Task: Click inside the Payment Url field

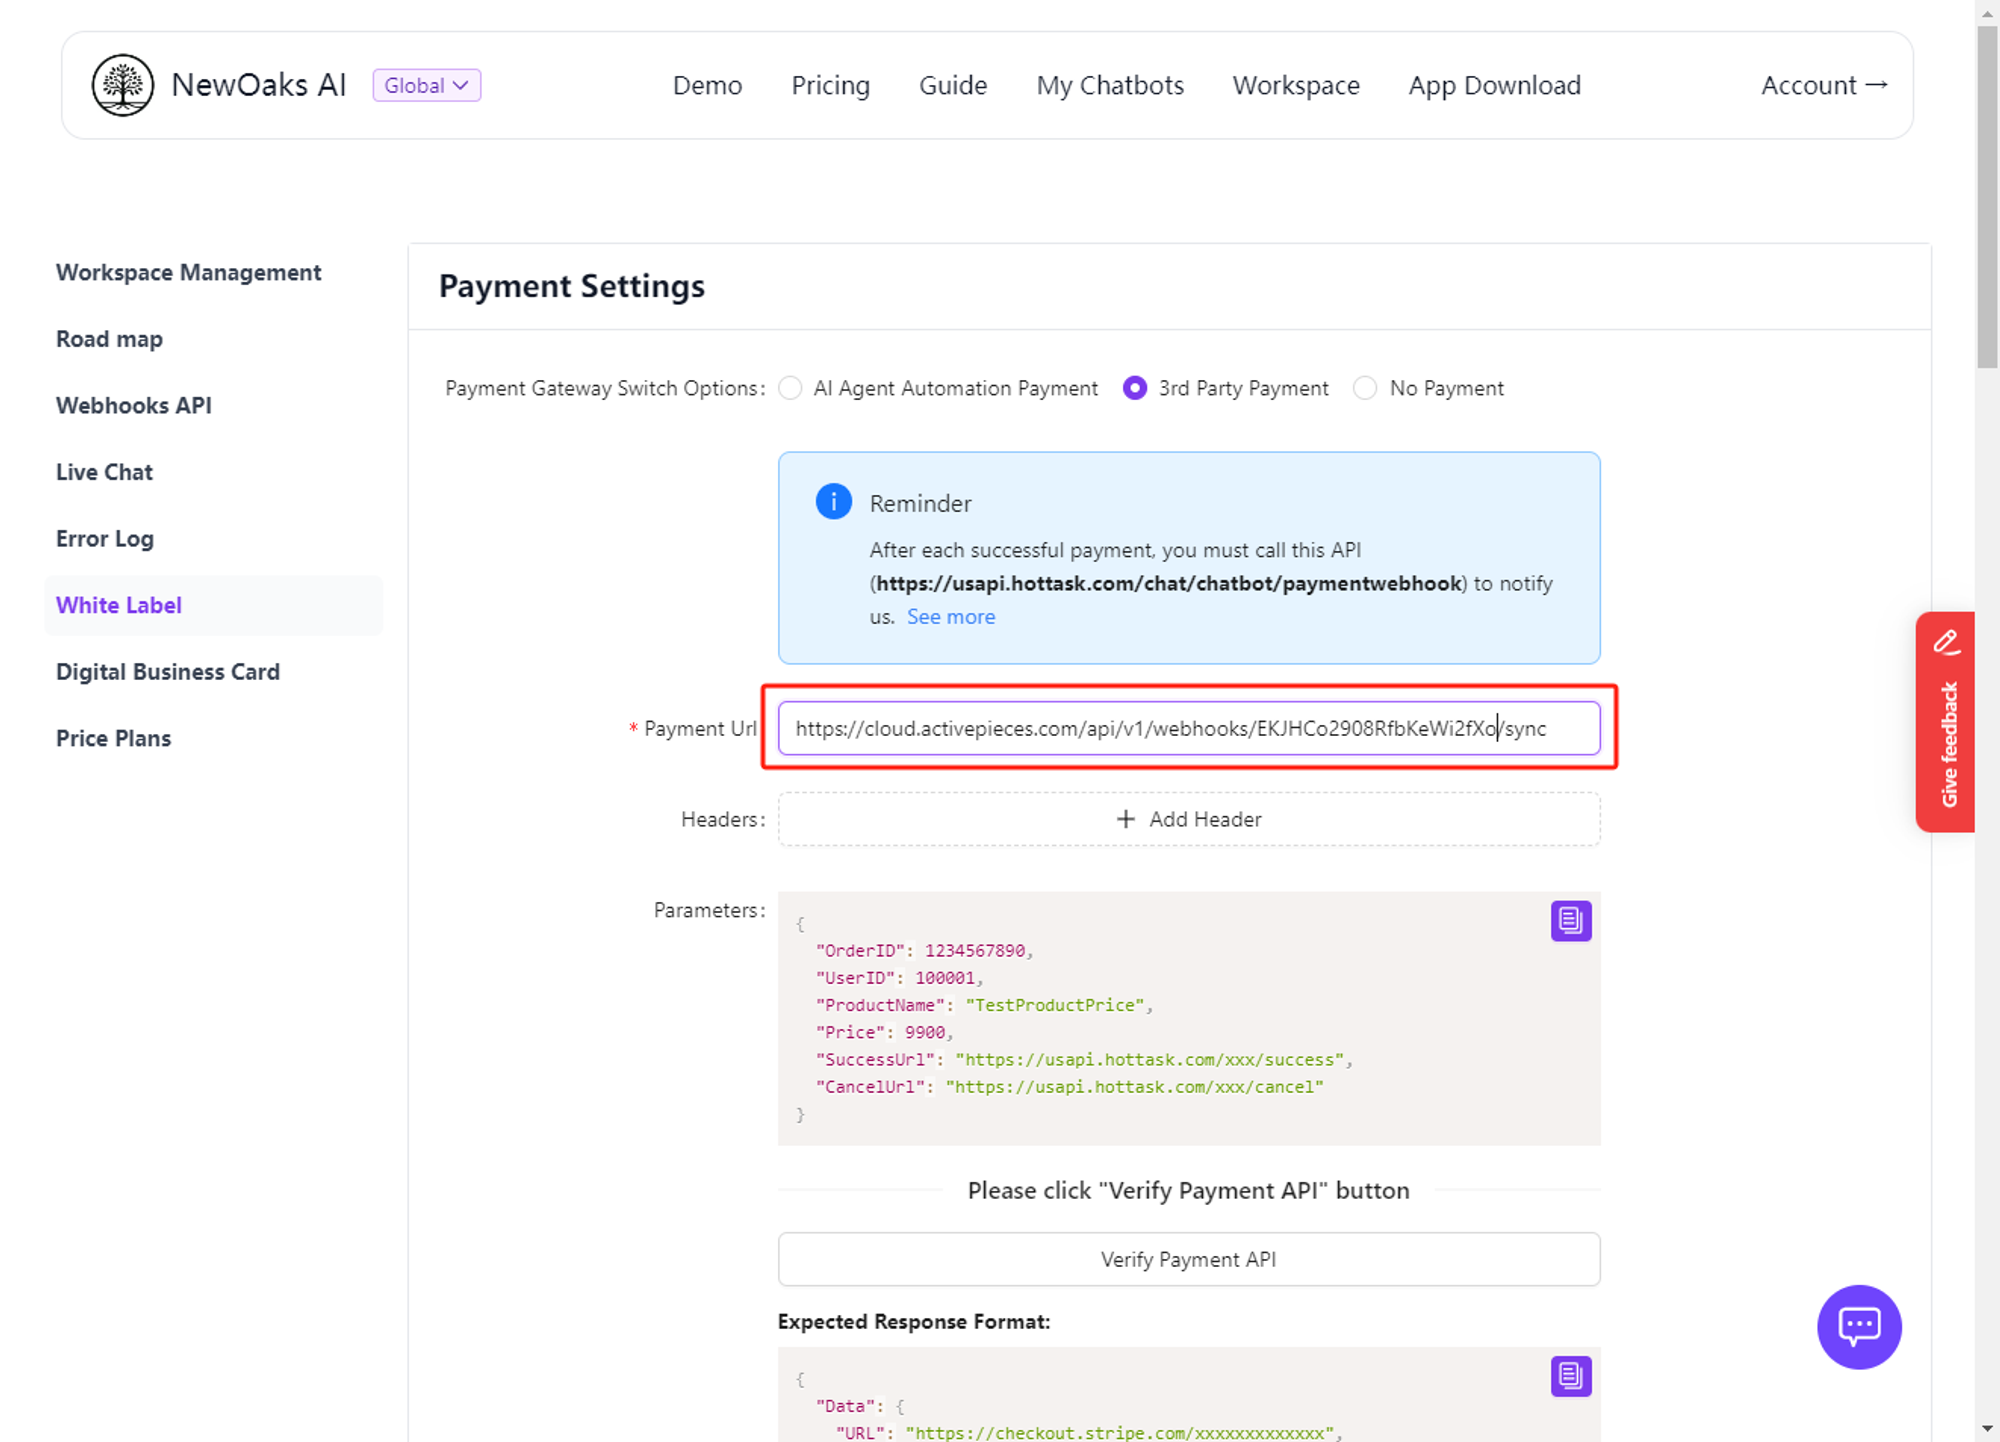Action: tap(1188, 728)
